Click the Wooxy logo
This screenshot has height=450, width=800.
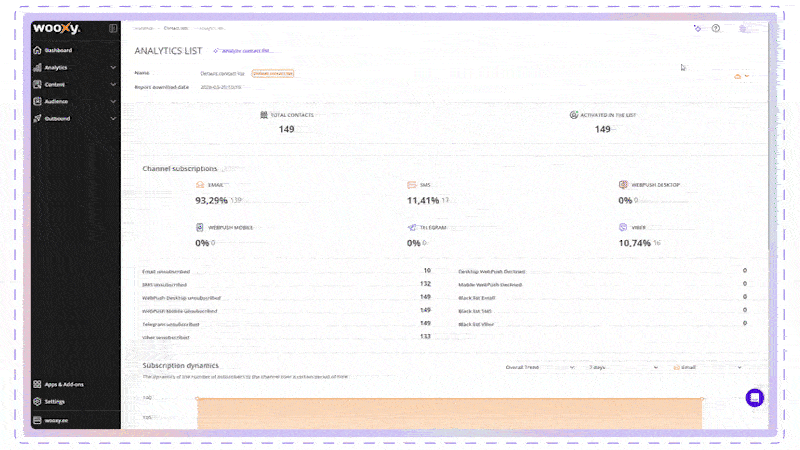point(56,29)
